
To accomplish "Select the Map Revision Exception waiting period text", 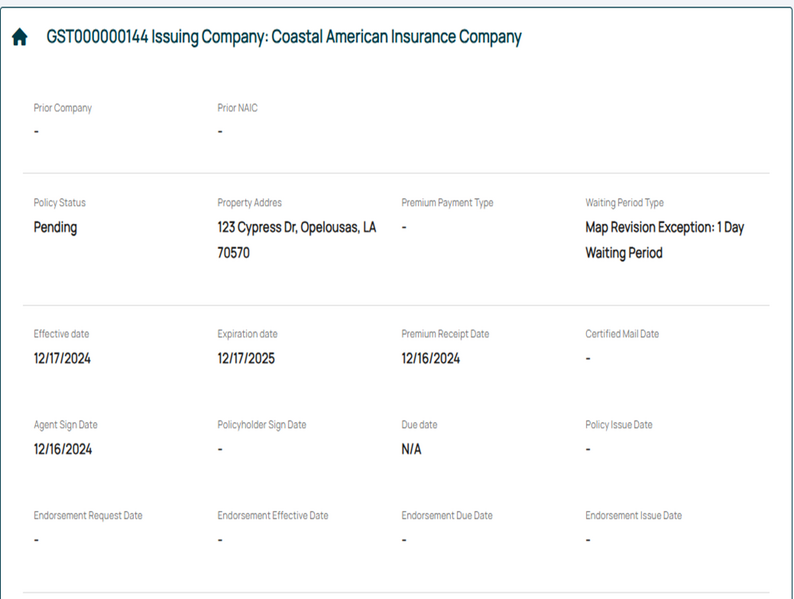I will click(x=664, y=240).
